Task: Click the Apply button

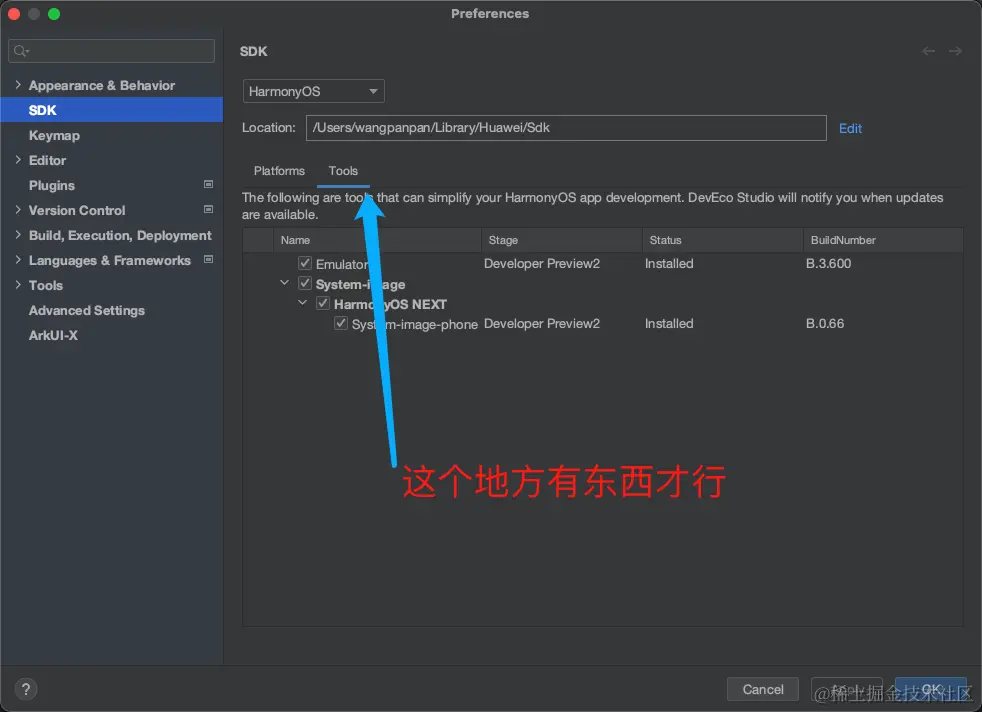Action: click(x=847, y=689)
